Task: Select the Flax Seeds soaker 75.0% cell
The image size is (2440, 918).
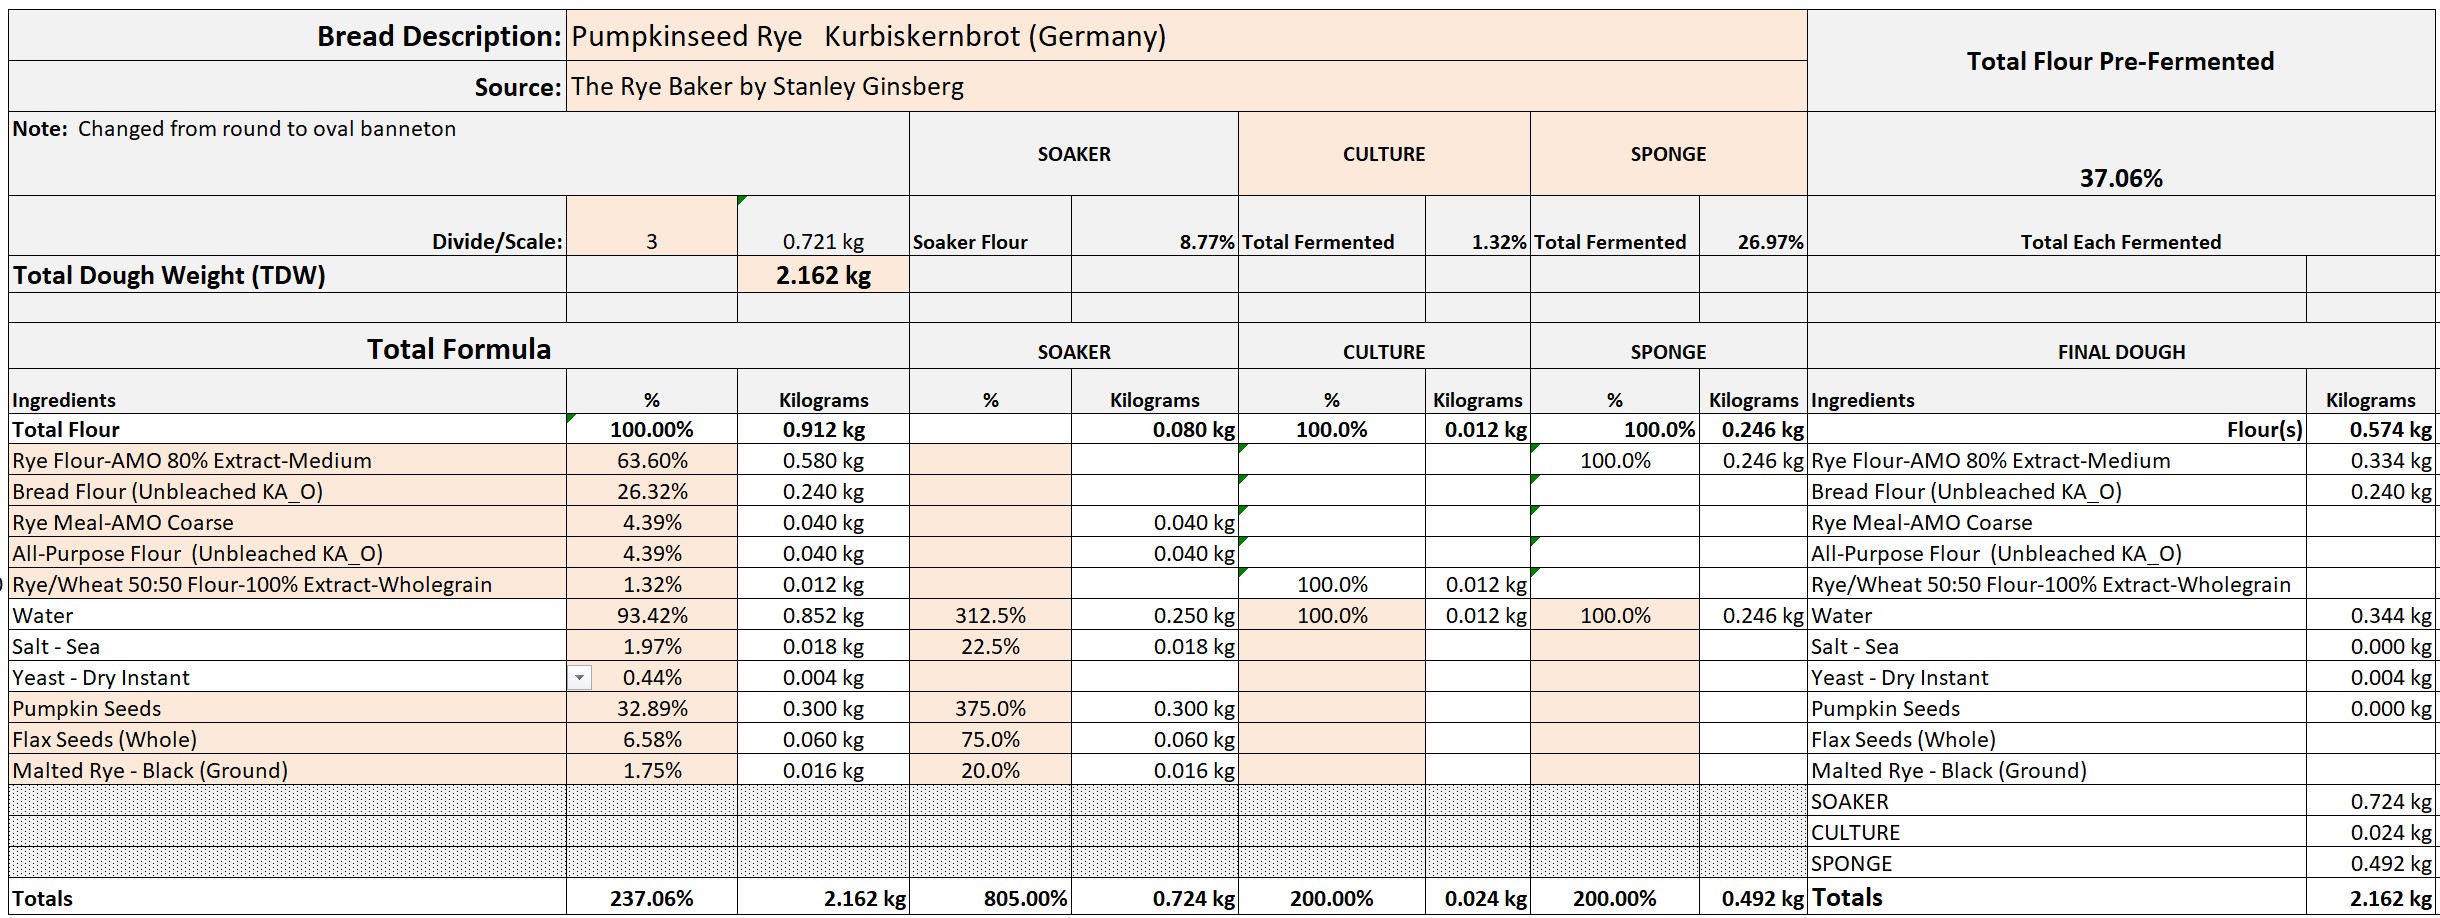Action: click(x=989, y=740)
